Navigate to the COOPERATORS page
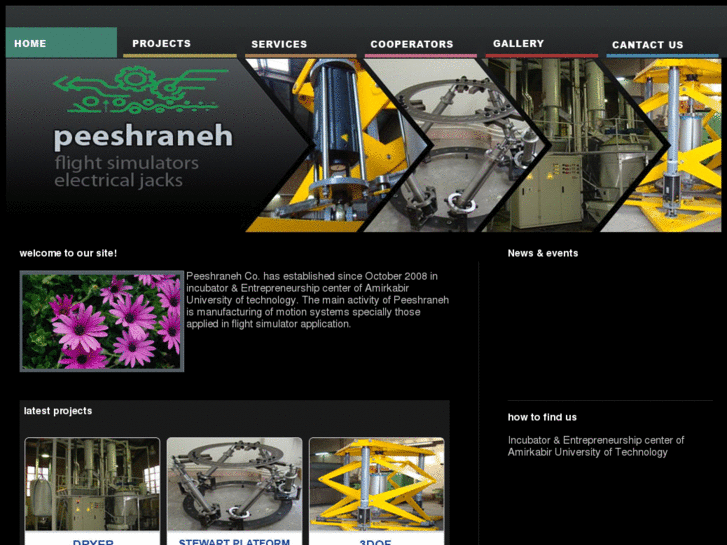This screenshot has height=545, width=727. pyautogui.click(x=421, y=44)
